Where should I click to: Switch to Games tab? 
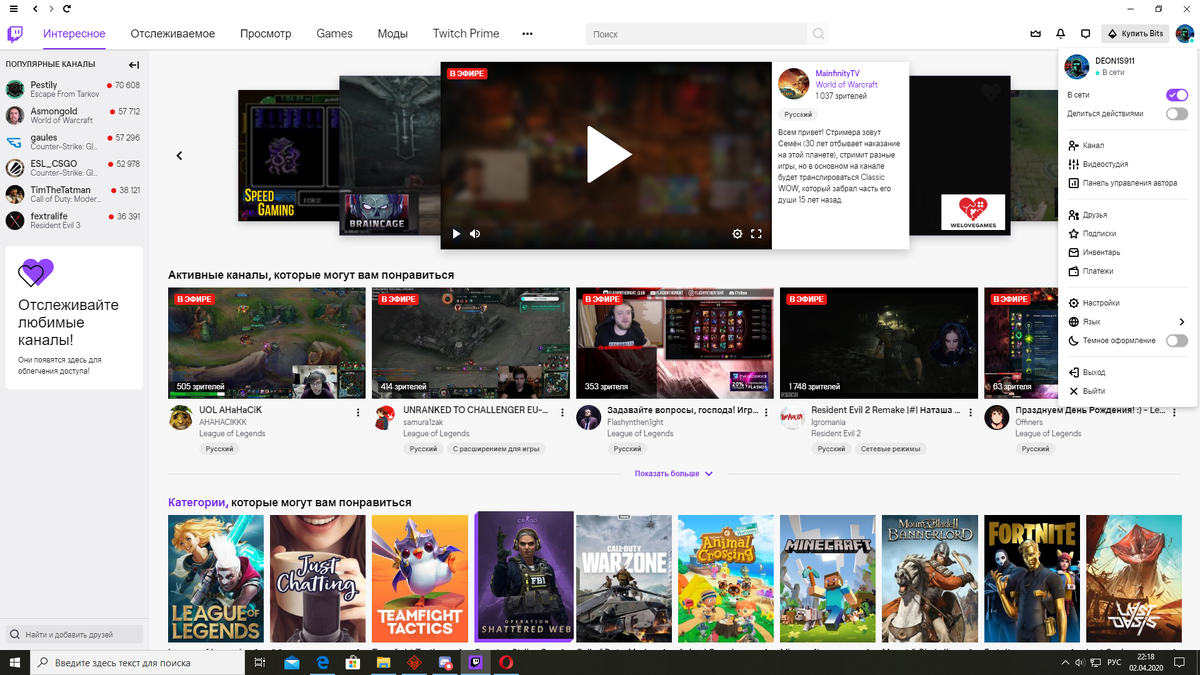click(335, 34)
